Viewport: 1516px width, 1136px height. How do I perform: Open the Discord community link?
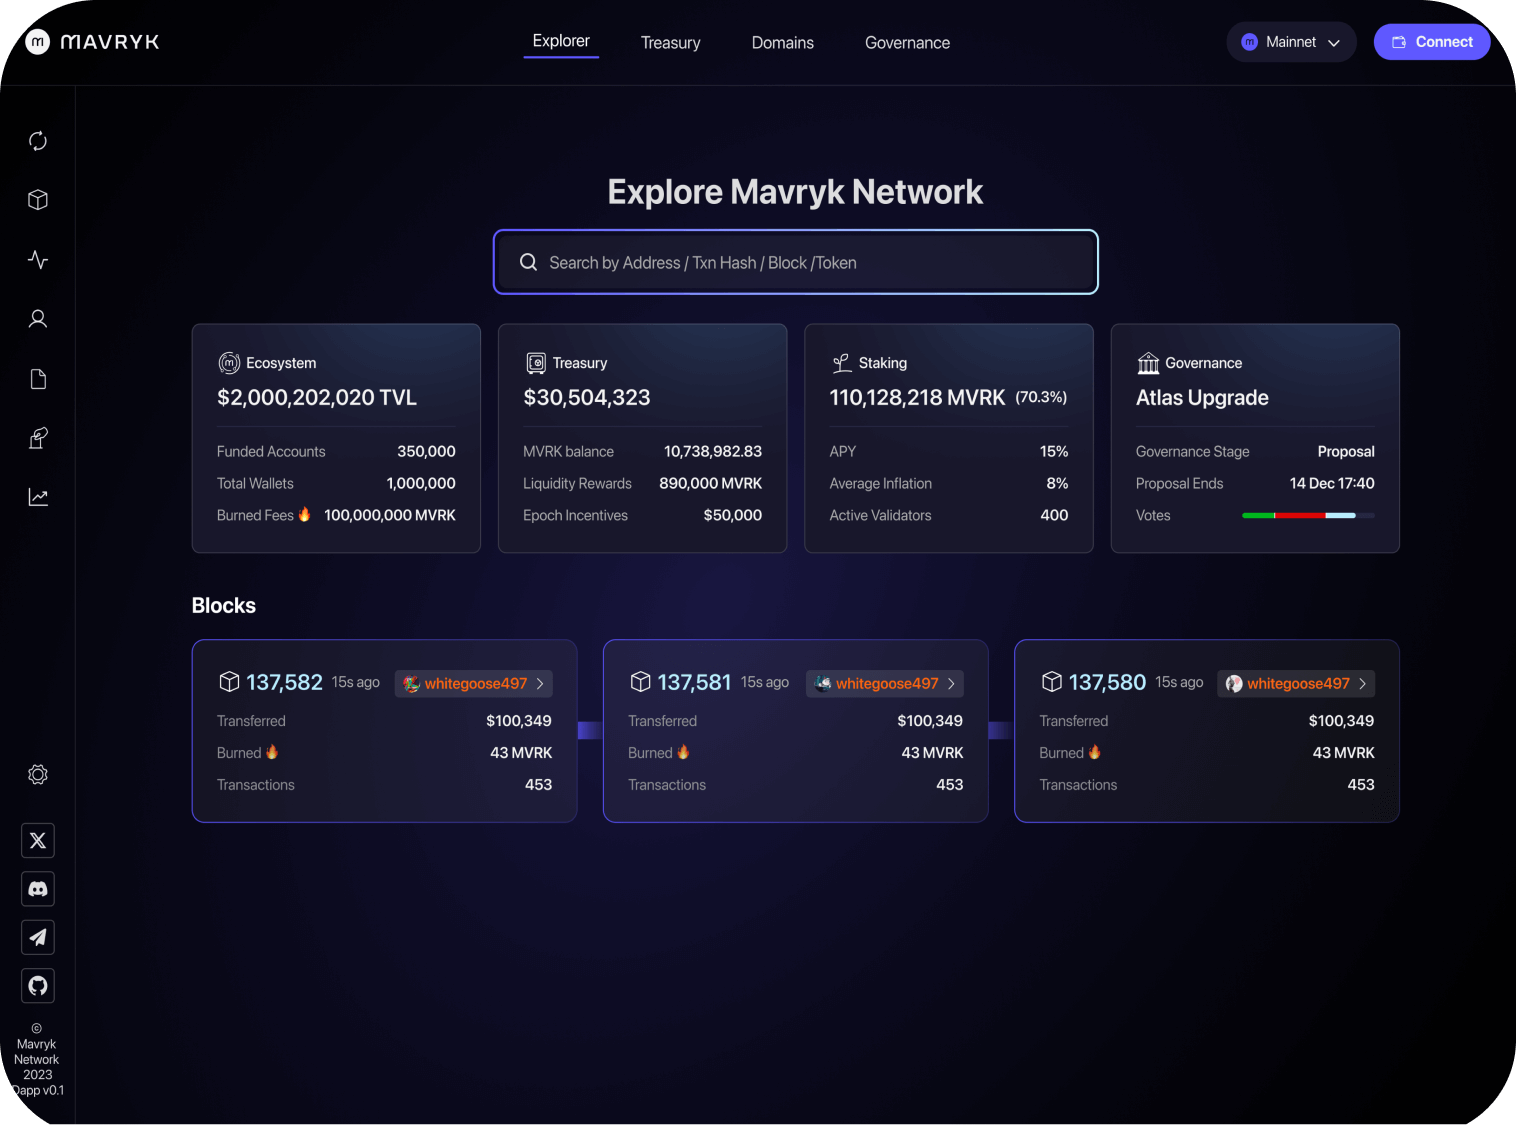coord(37,888)
